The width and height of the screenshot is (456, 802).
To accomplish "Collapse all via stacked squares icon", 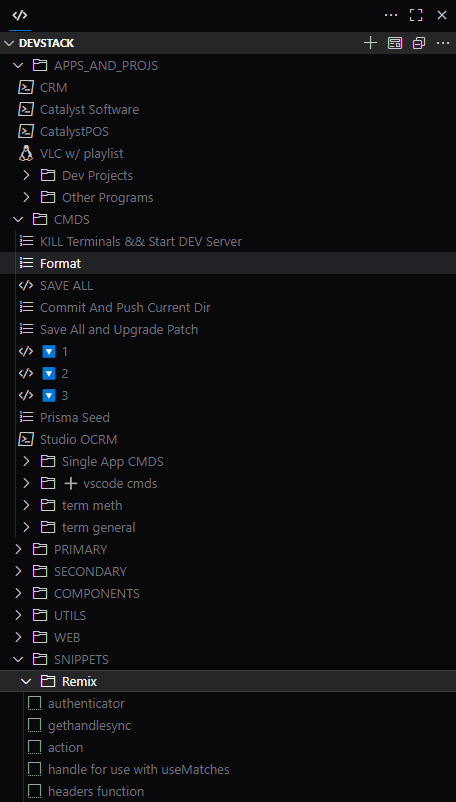I will [419, 43].
